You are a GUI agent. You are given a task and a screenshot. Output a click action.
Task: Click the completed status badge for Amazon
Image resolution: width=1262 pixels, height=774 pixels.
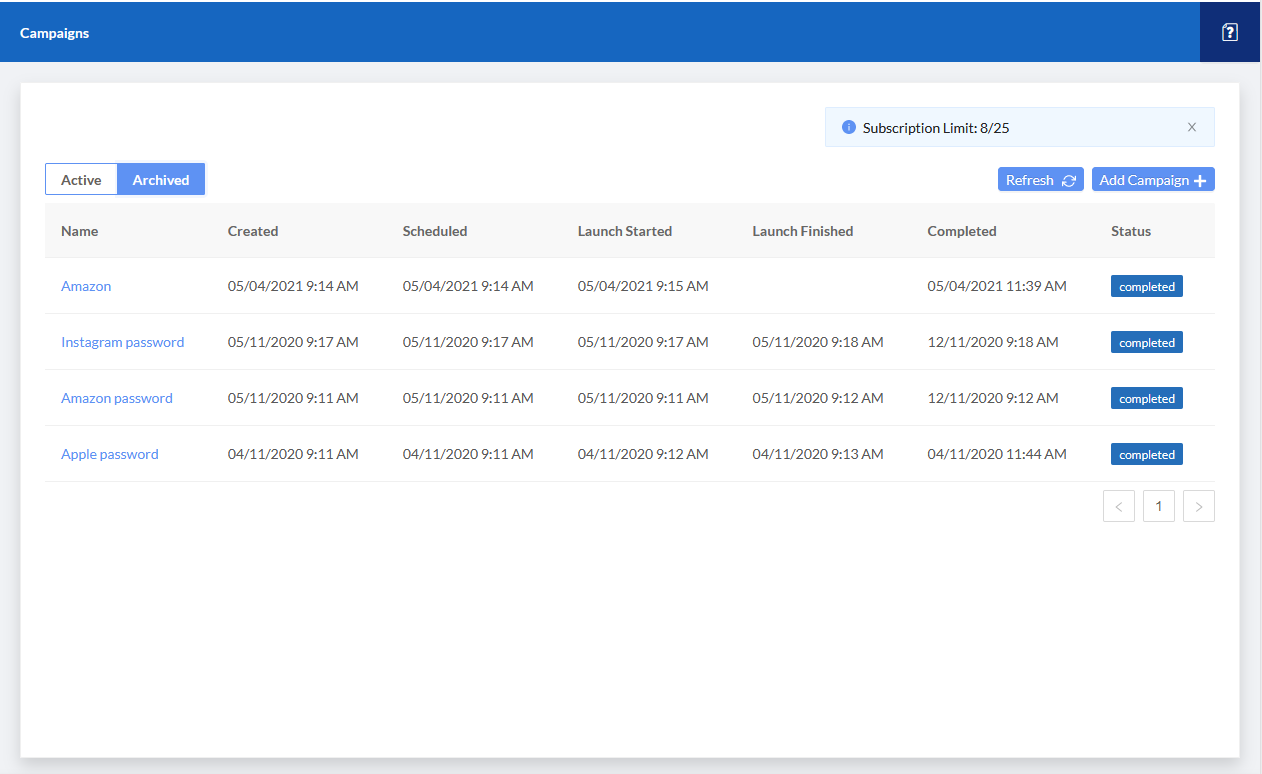1146,285
